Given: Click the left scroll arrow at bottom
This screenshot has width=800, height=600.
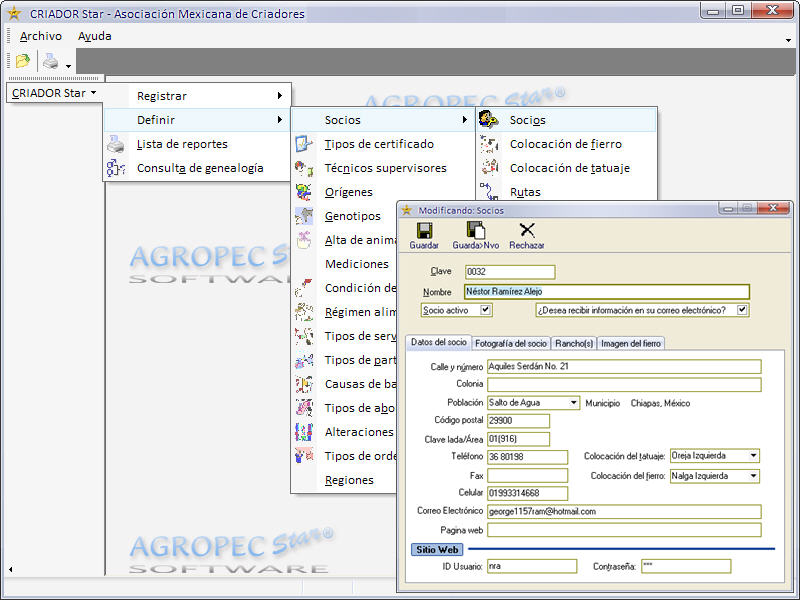Looking at the screenshot, I should pos(10,569).
